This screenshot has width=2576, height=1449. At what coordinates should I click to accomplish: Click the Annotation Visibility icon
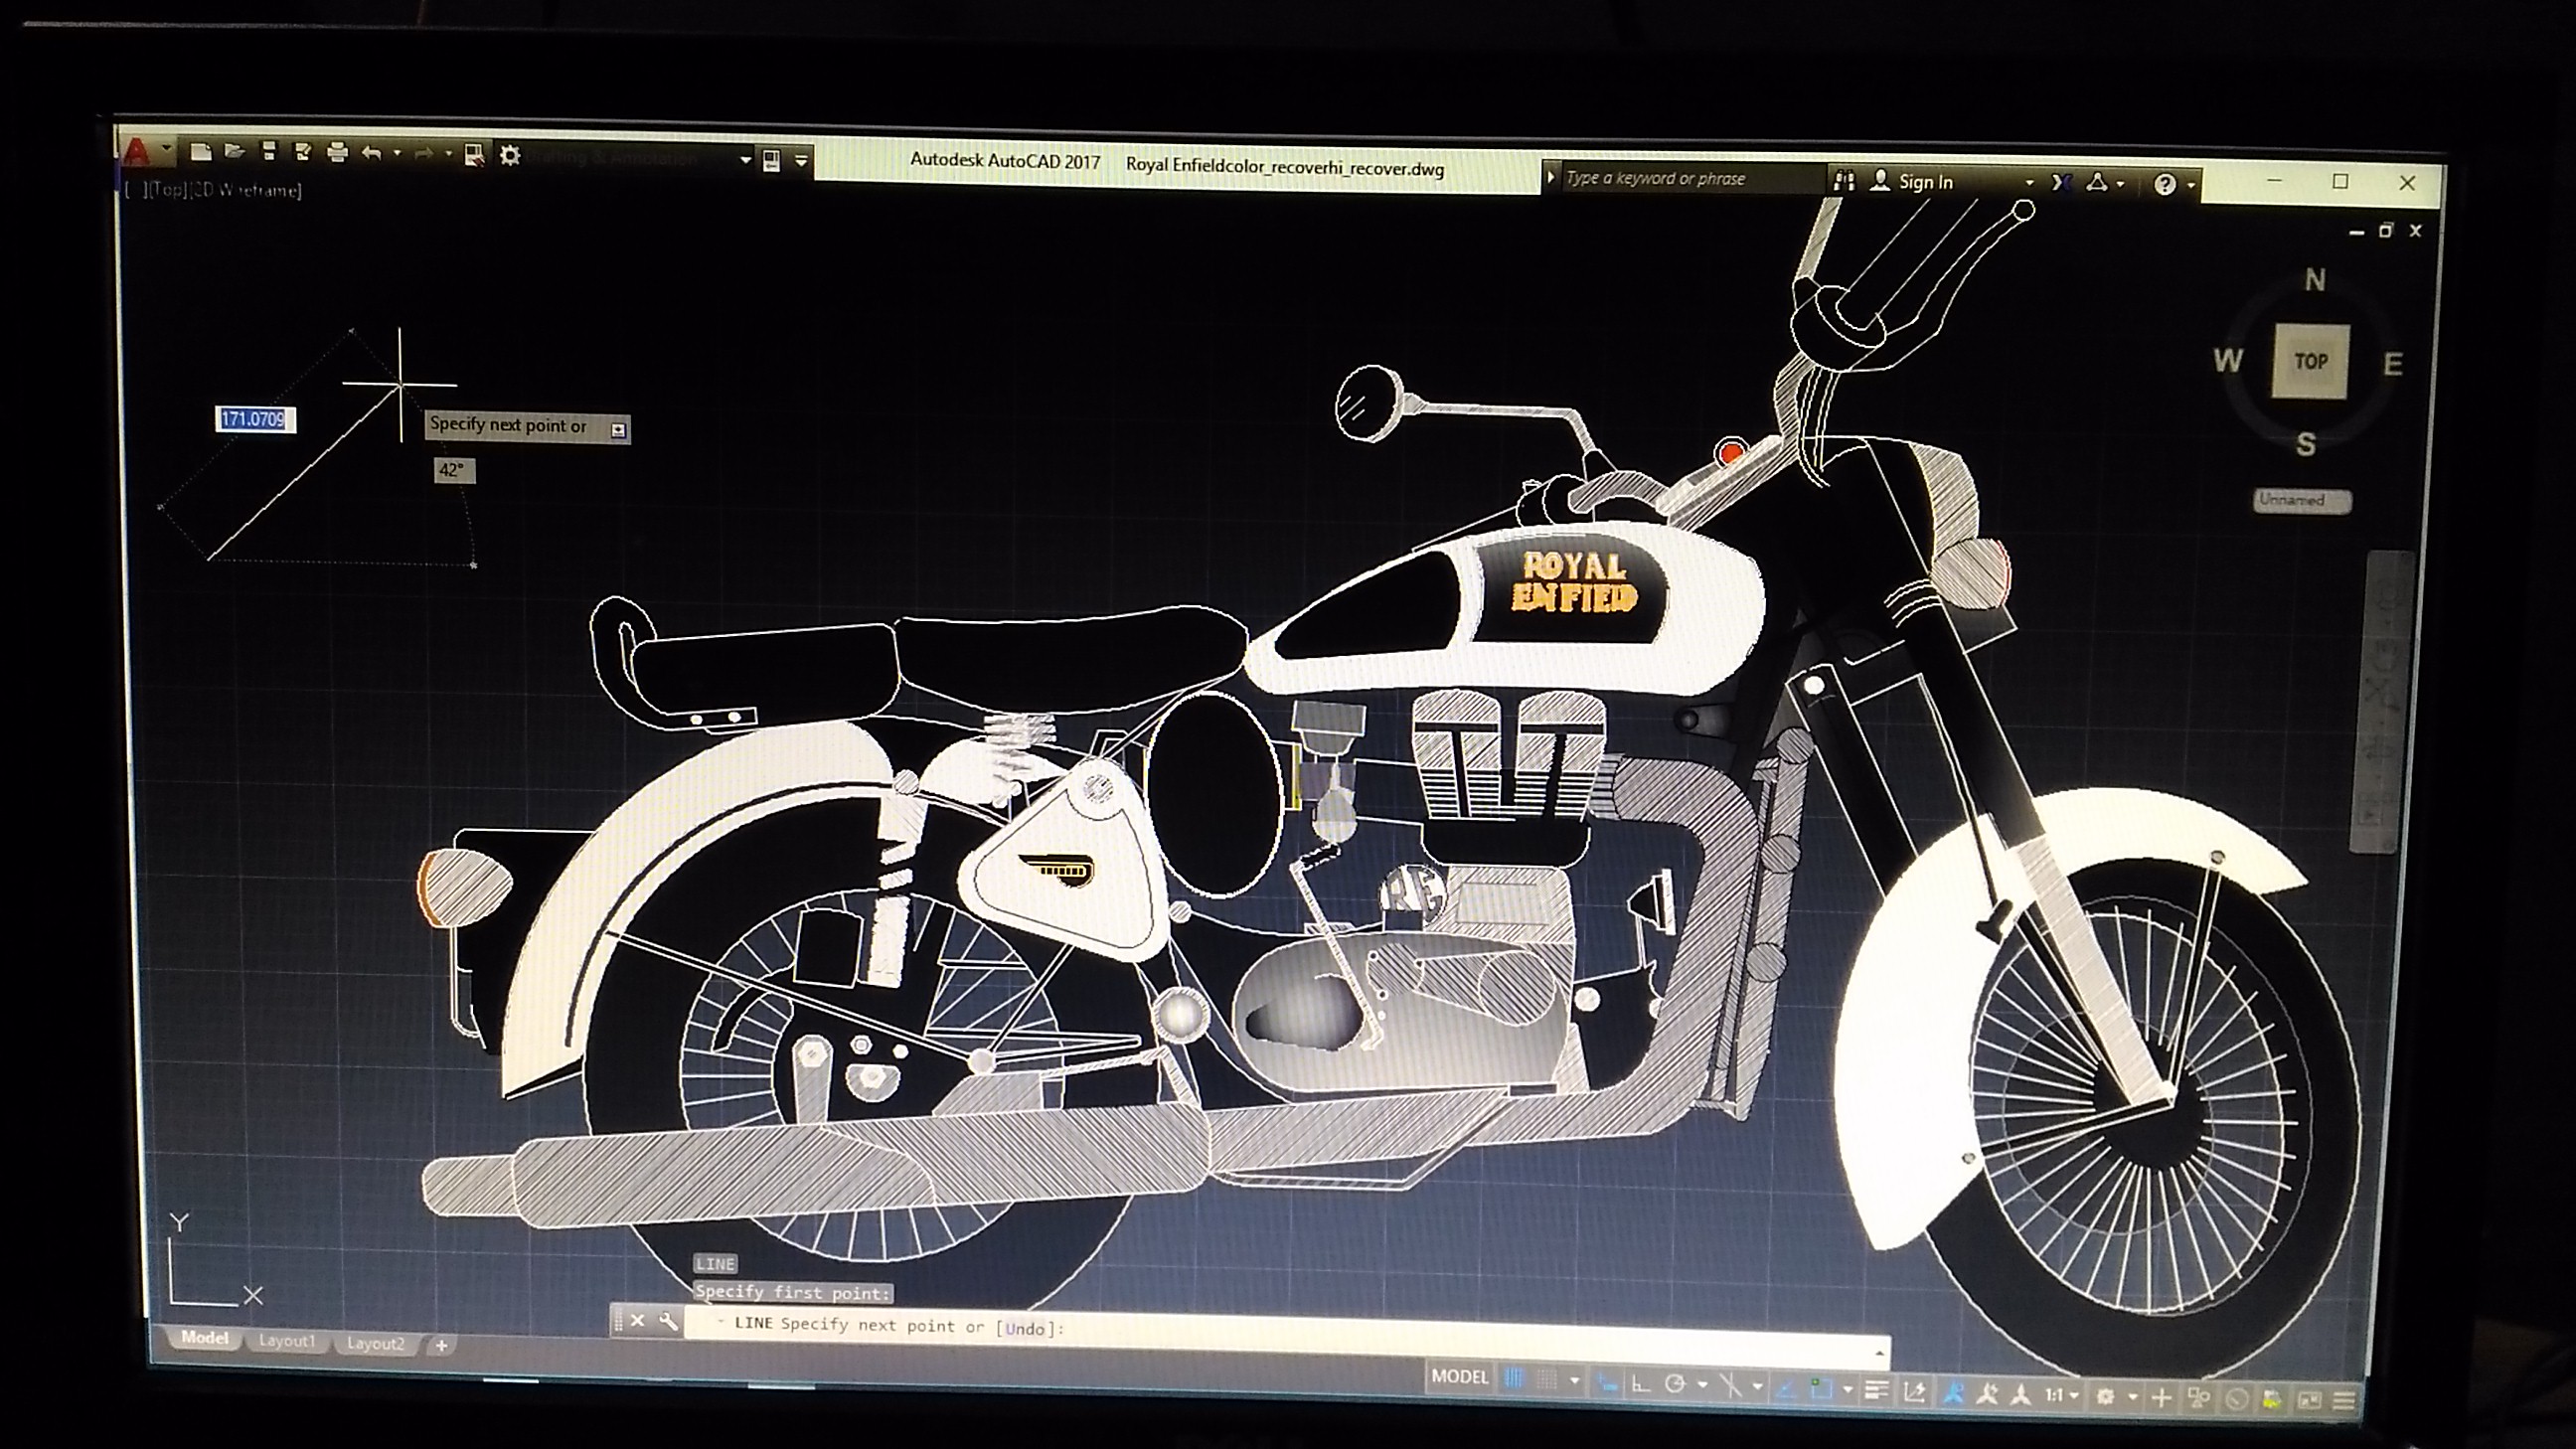pyautogui.click(x=1955, y=1393)
